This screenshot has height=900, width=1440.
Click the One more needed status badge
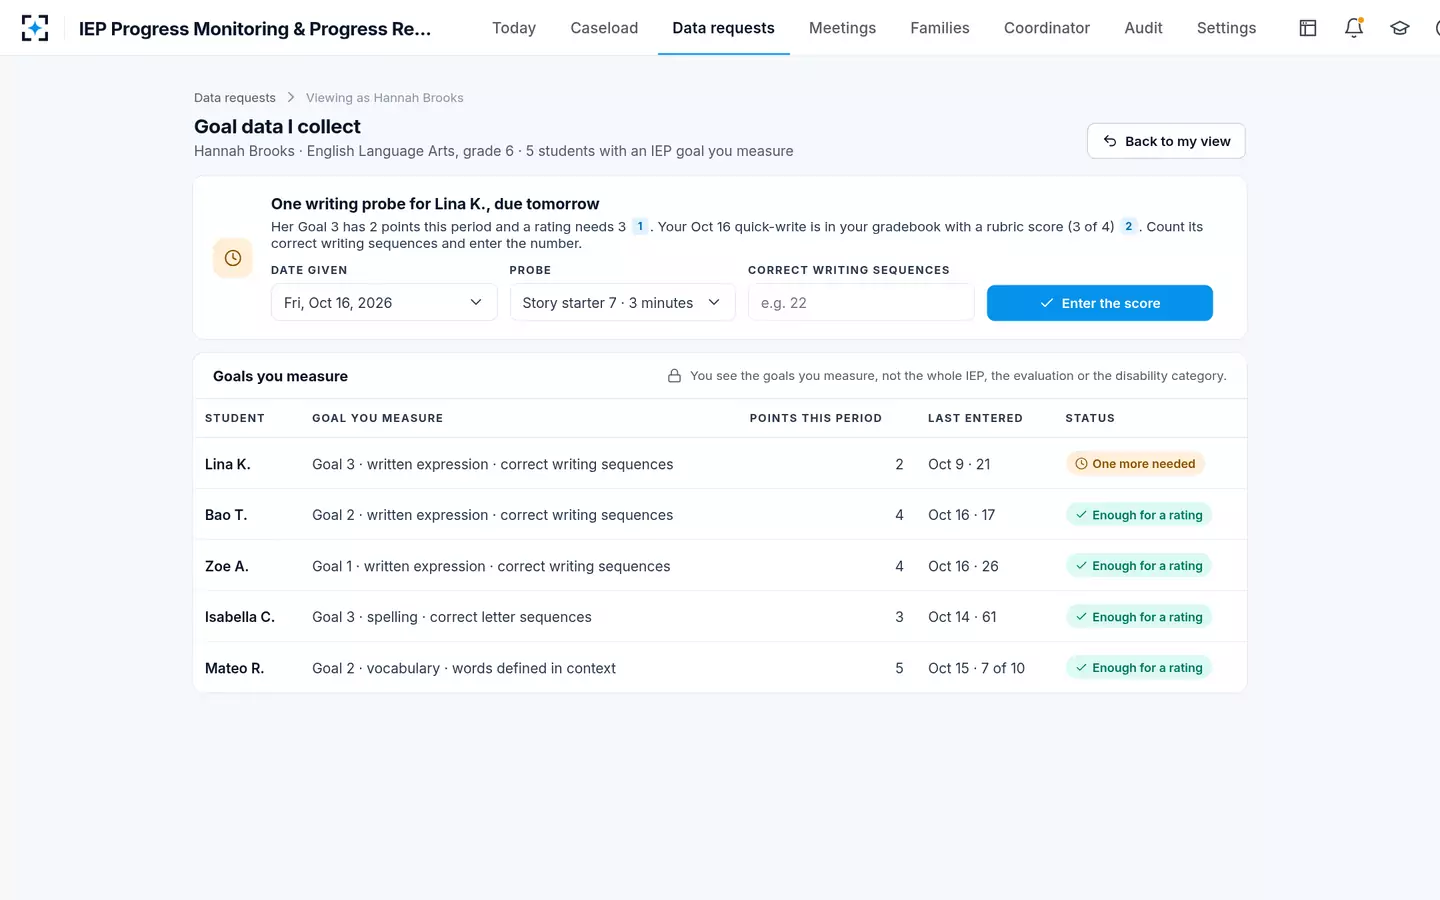point(1135,464)
